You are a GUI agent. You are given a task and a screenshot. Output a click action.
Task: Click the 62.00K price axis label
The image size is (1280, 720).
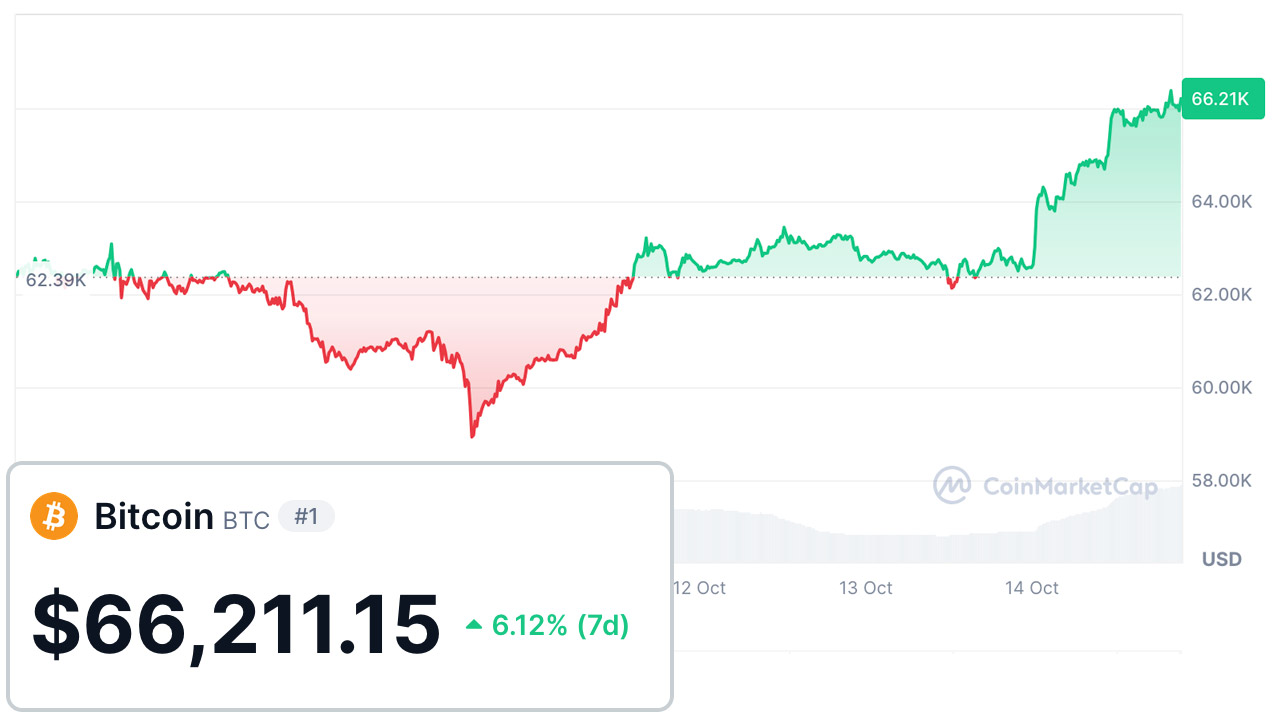click(1219, 295)
